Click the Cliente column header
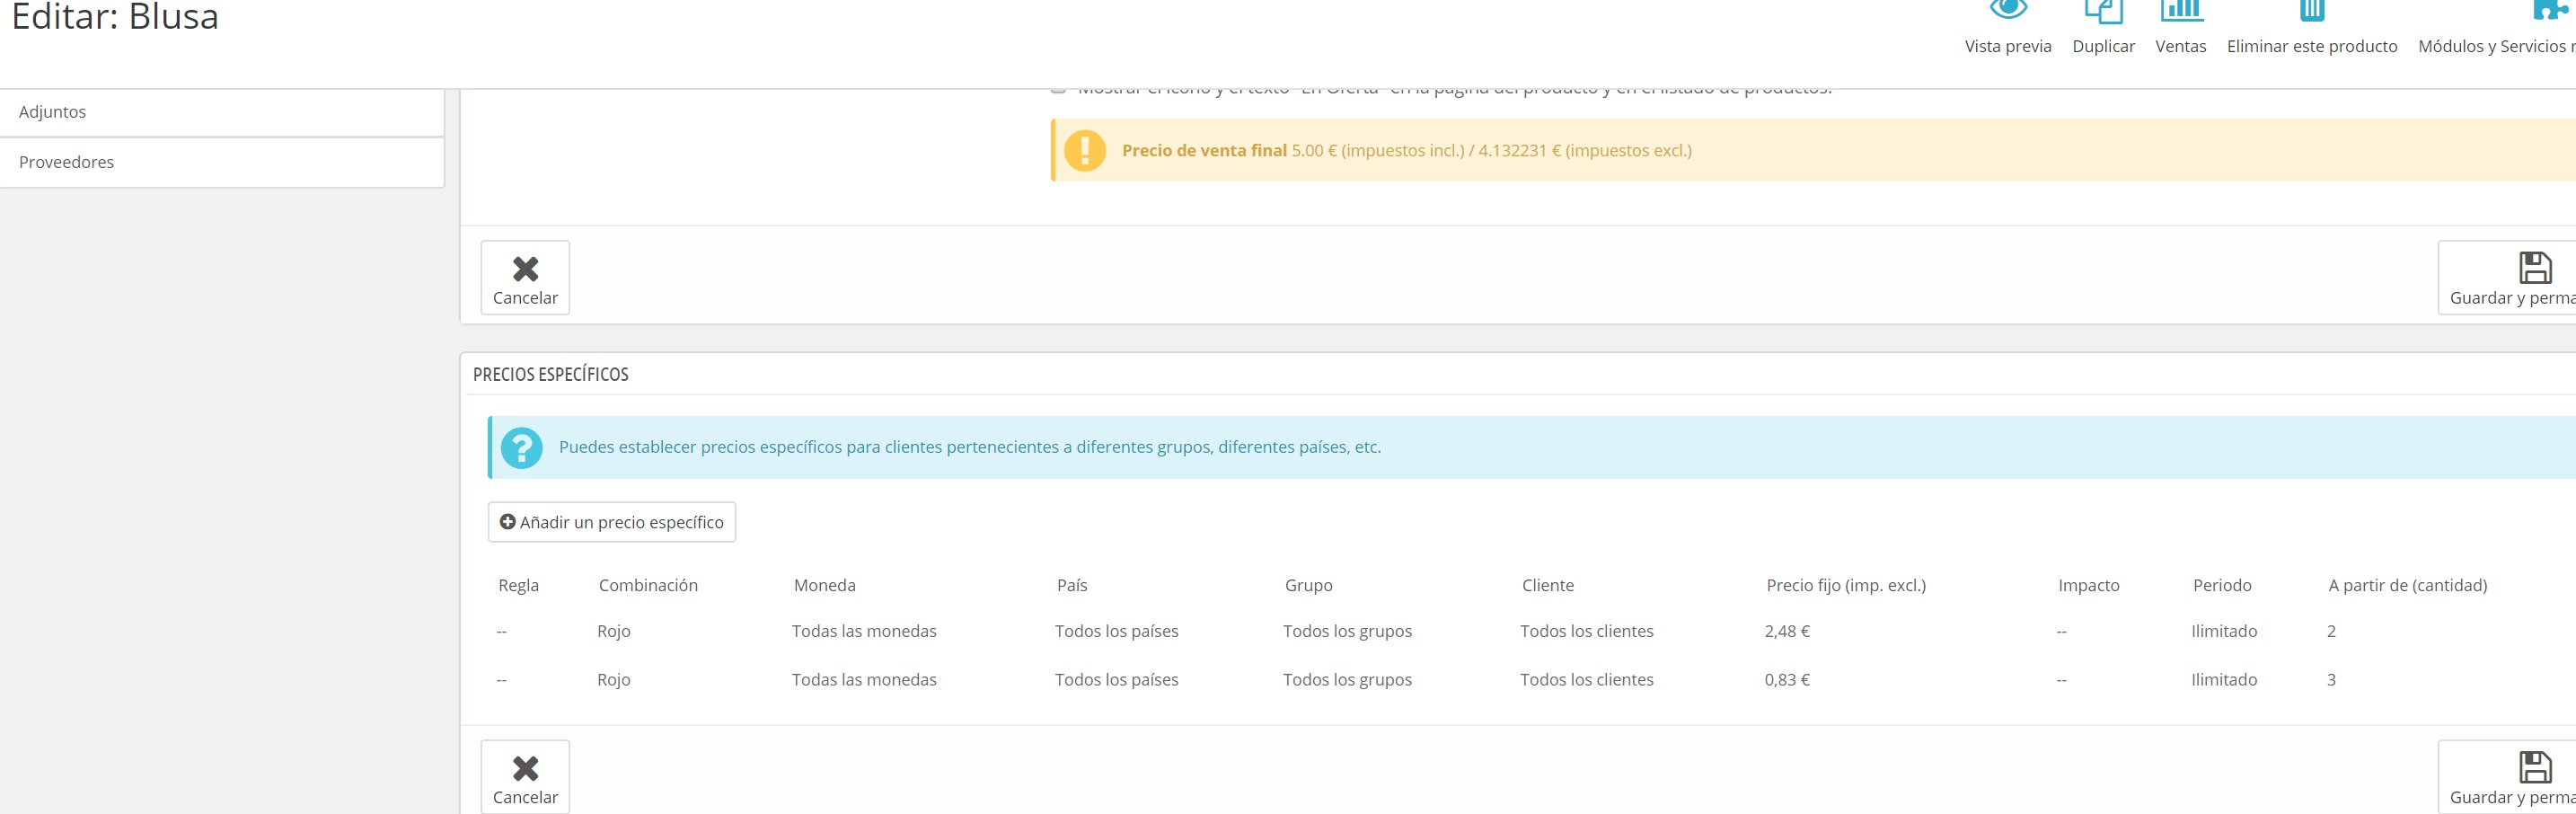 click(x=1547, y=585)
